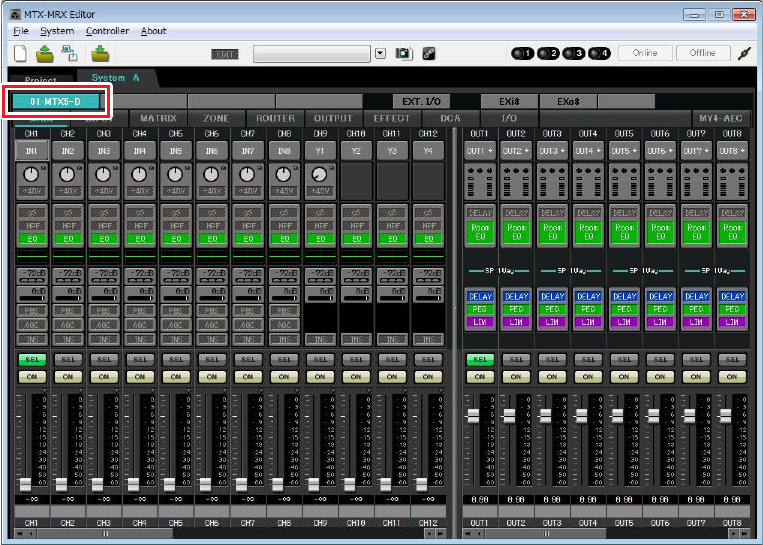Click the link chain toolbar icon
This screenshot has width=763, height=545.
point(429,54)
